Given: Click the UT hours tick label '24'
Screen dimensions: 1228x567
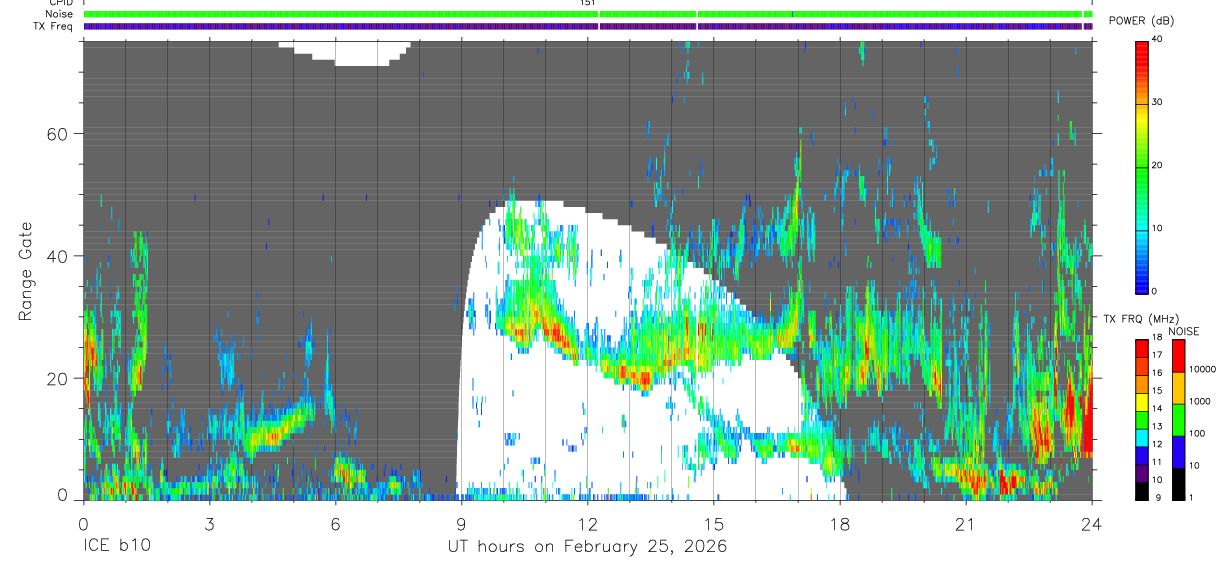Looking at the screenshot, I should [1091, 523].
